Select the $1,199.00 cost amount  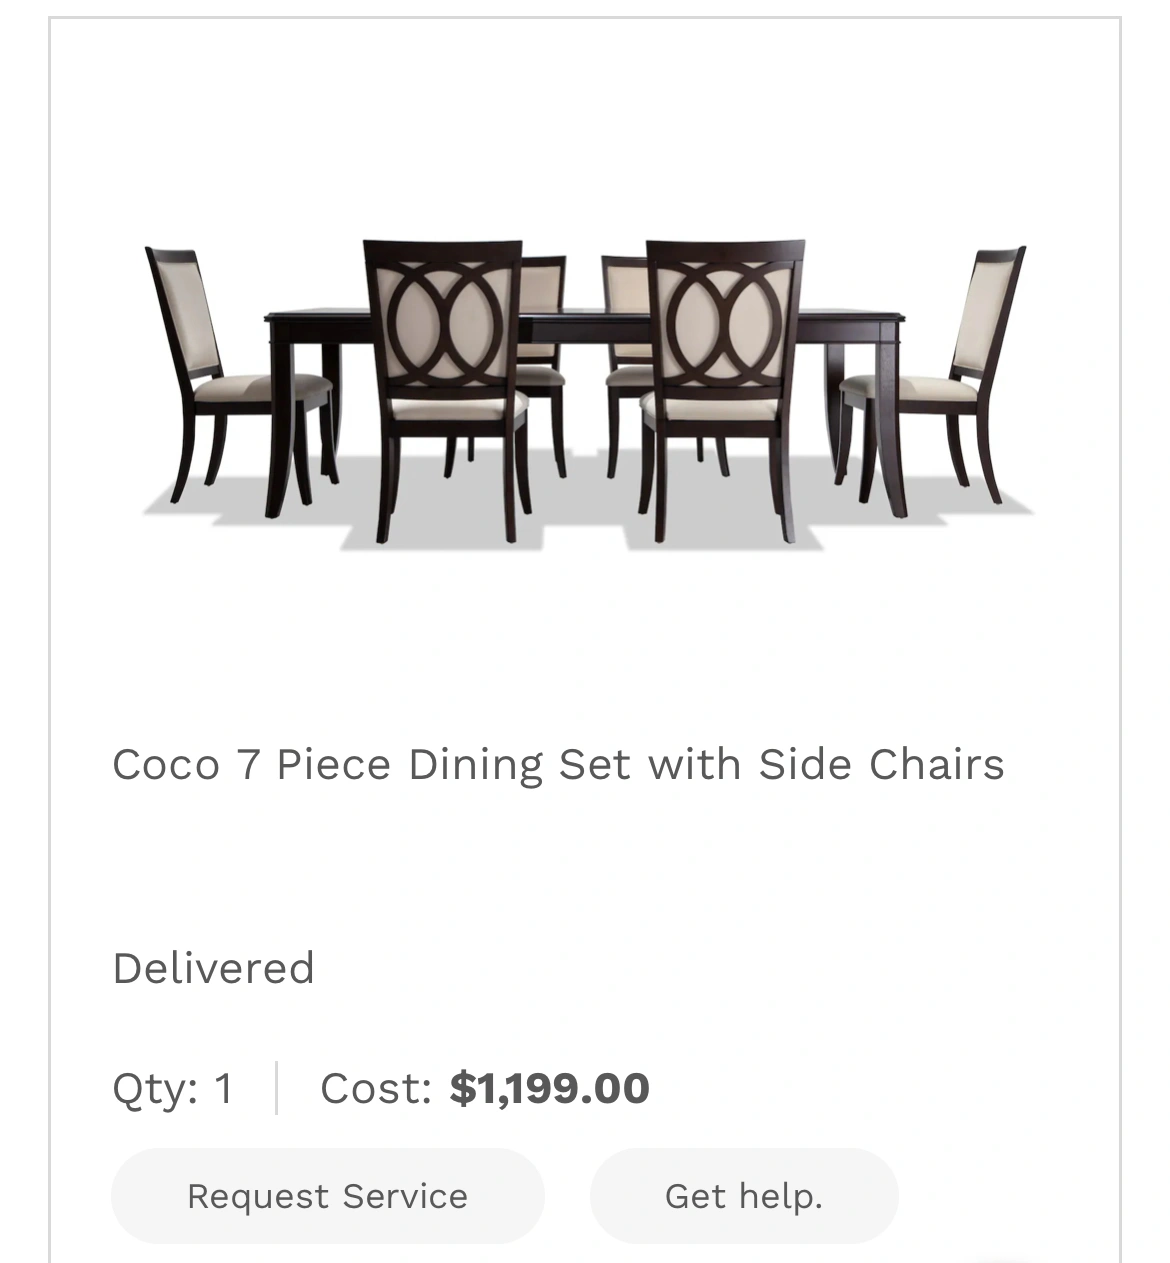point(549,1088)
